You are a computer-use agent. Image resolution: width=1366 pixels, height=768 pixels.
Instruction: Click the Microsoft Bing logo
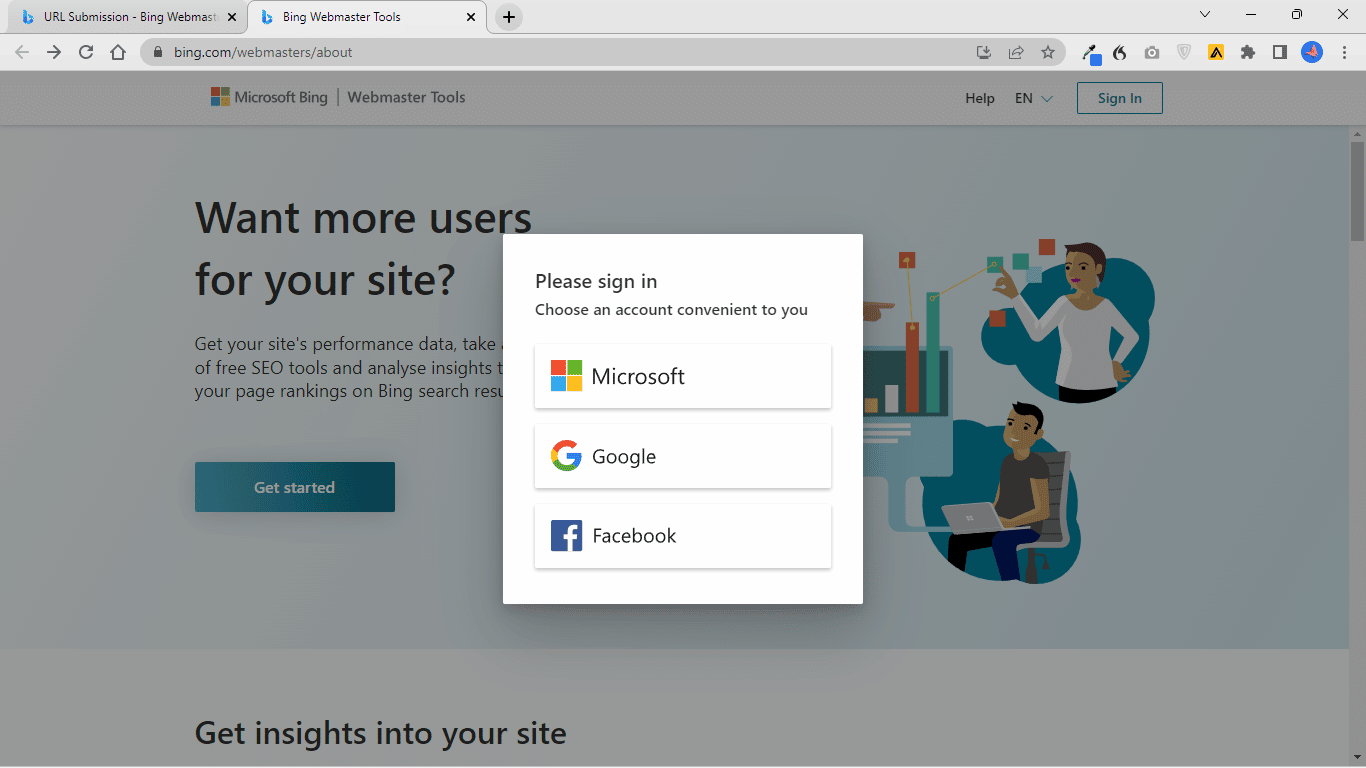click(269, 97)
